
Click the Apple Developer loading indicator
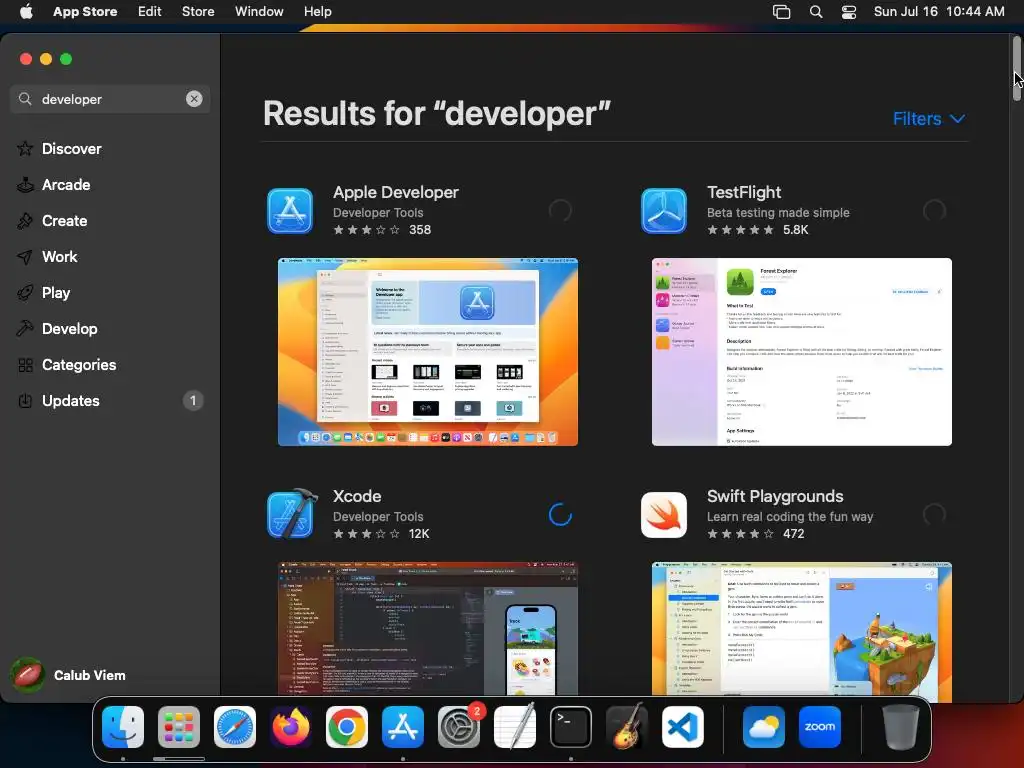click(560, 210)
